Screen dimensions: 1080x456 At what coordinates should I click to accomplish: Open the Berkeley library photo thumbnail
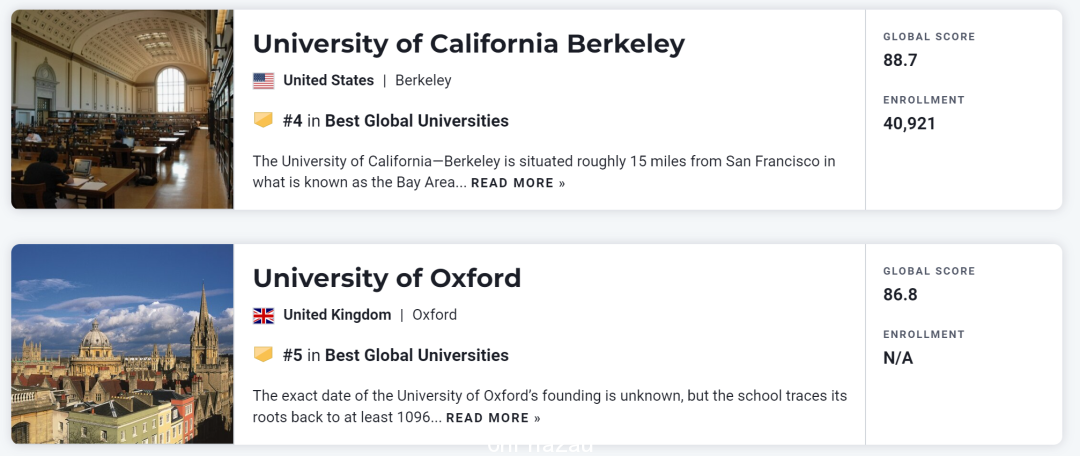[122, 109]
